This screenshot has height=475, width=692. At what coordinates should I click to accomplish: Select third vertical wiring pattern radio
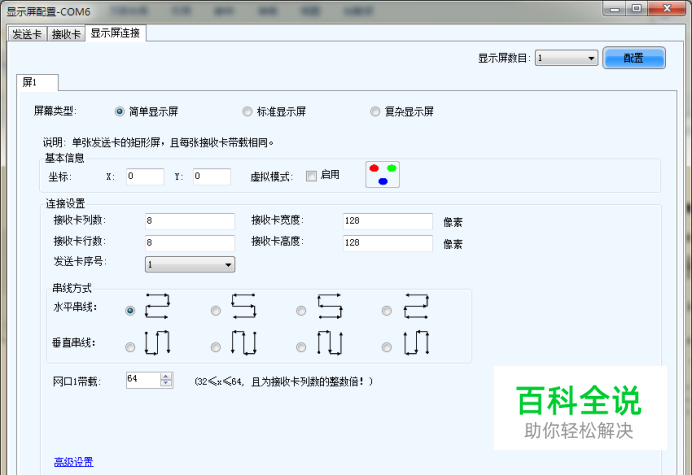(x=301, y=347)
